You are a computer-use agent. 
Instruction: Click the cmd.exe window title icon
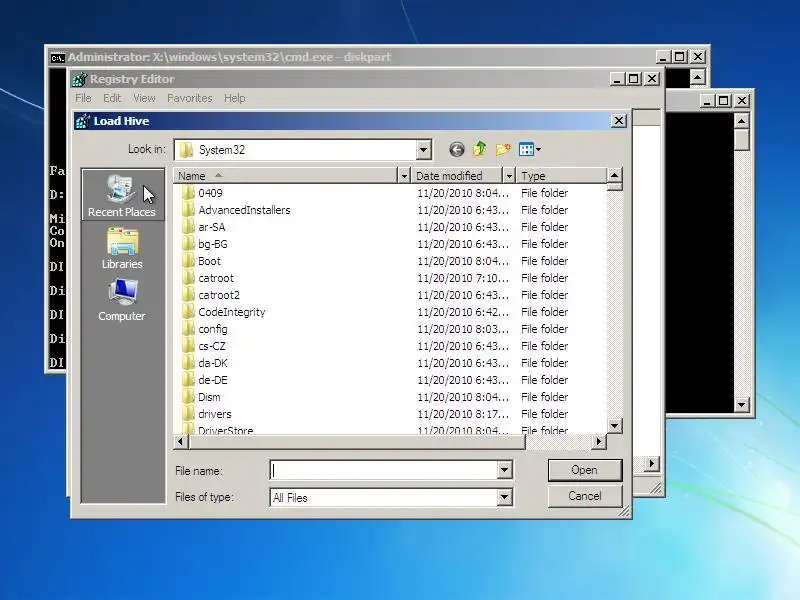57,57
